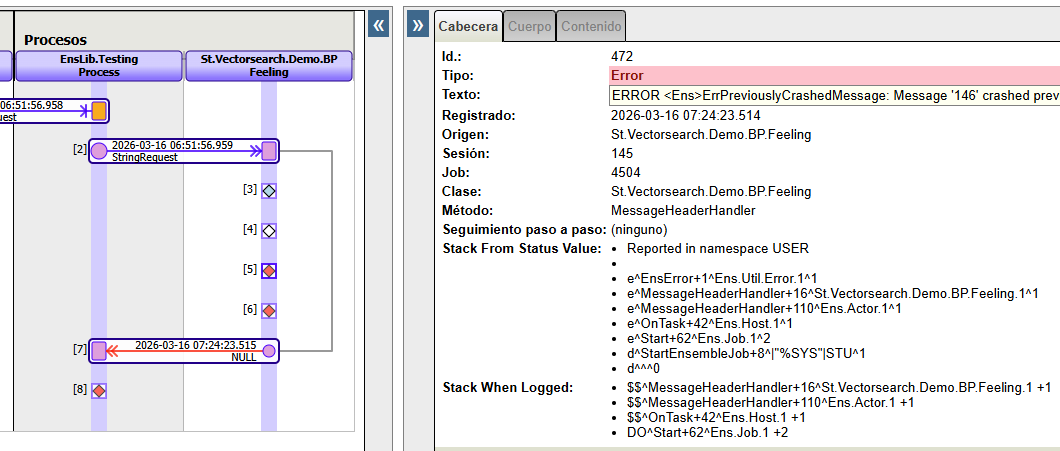Click the Texto field with the ERROR message
This screenshot has width=1060, height=451.
pyautogui.click(x=834, y=95)
